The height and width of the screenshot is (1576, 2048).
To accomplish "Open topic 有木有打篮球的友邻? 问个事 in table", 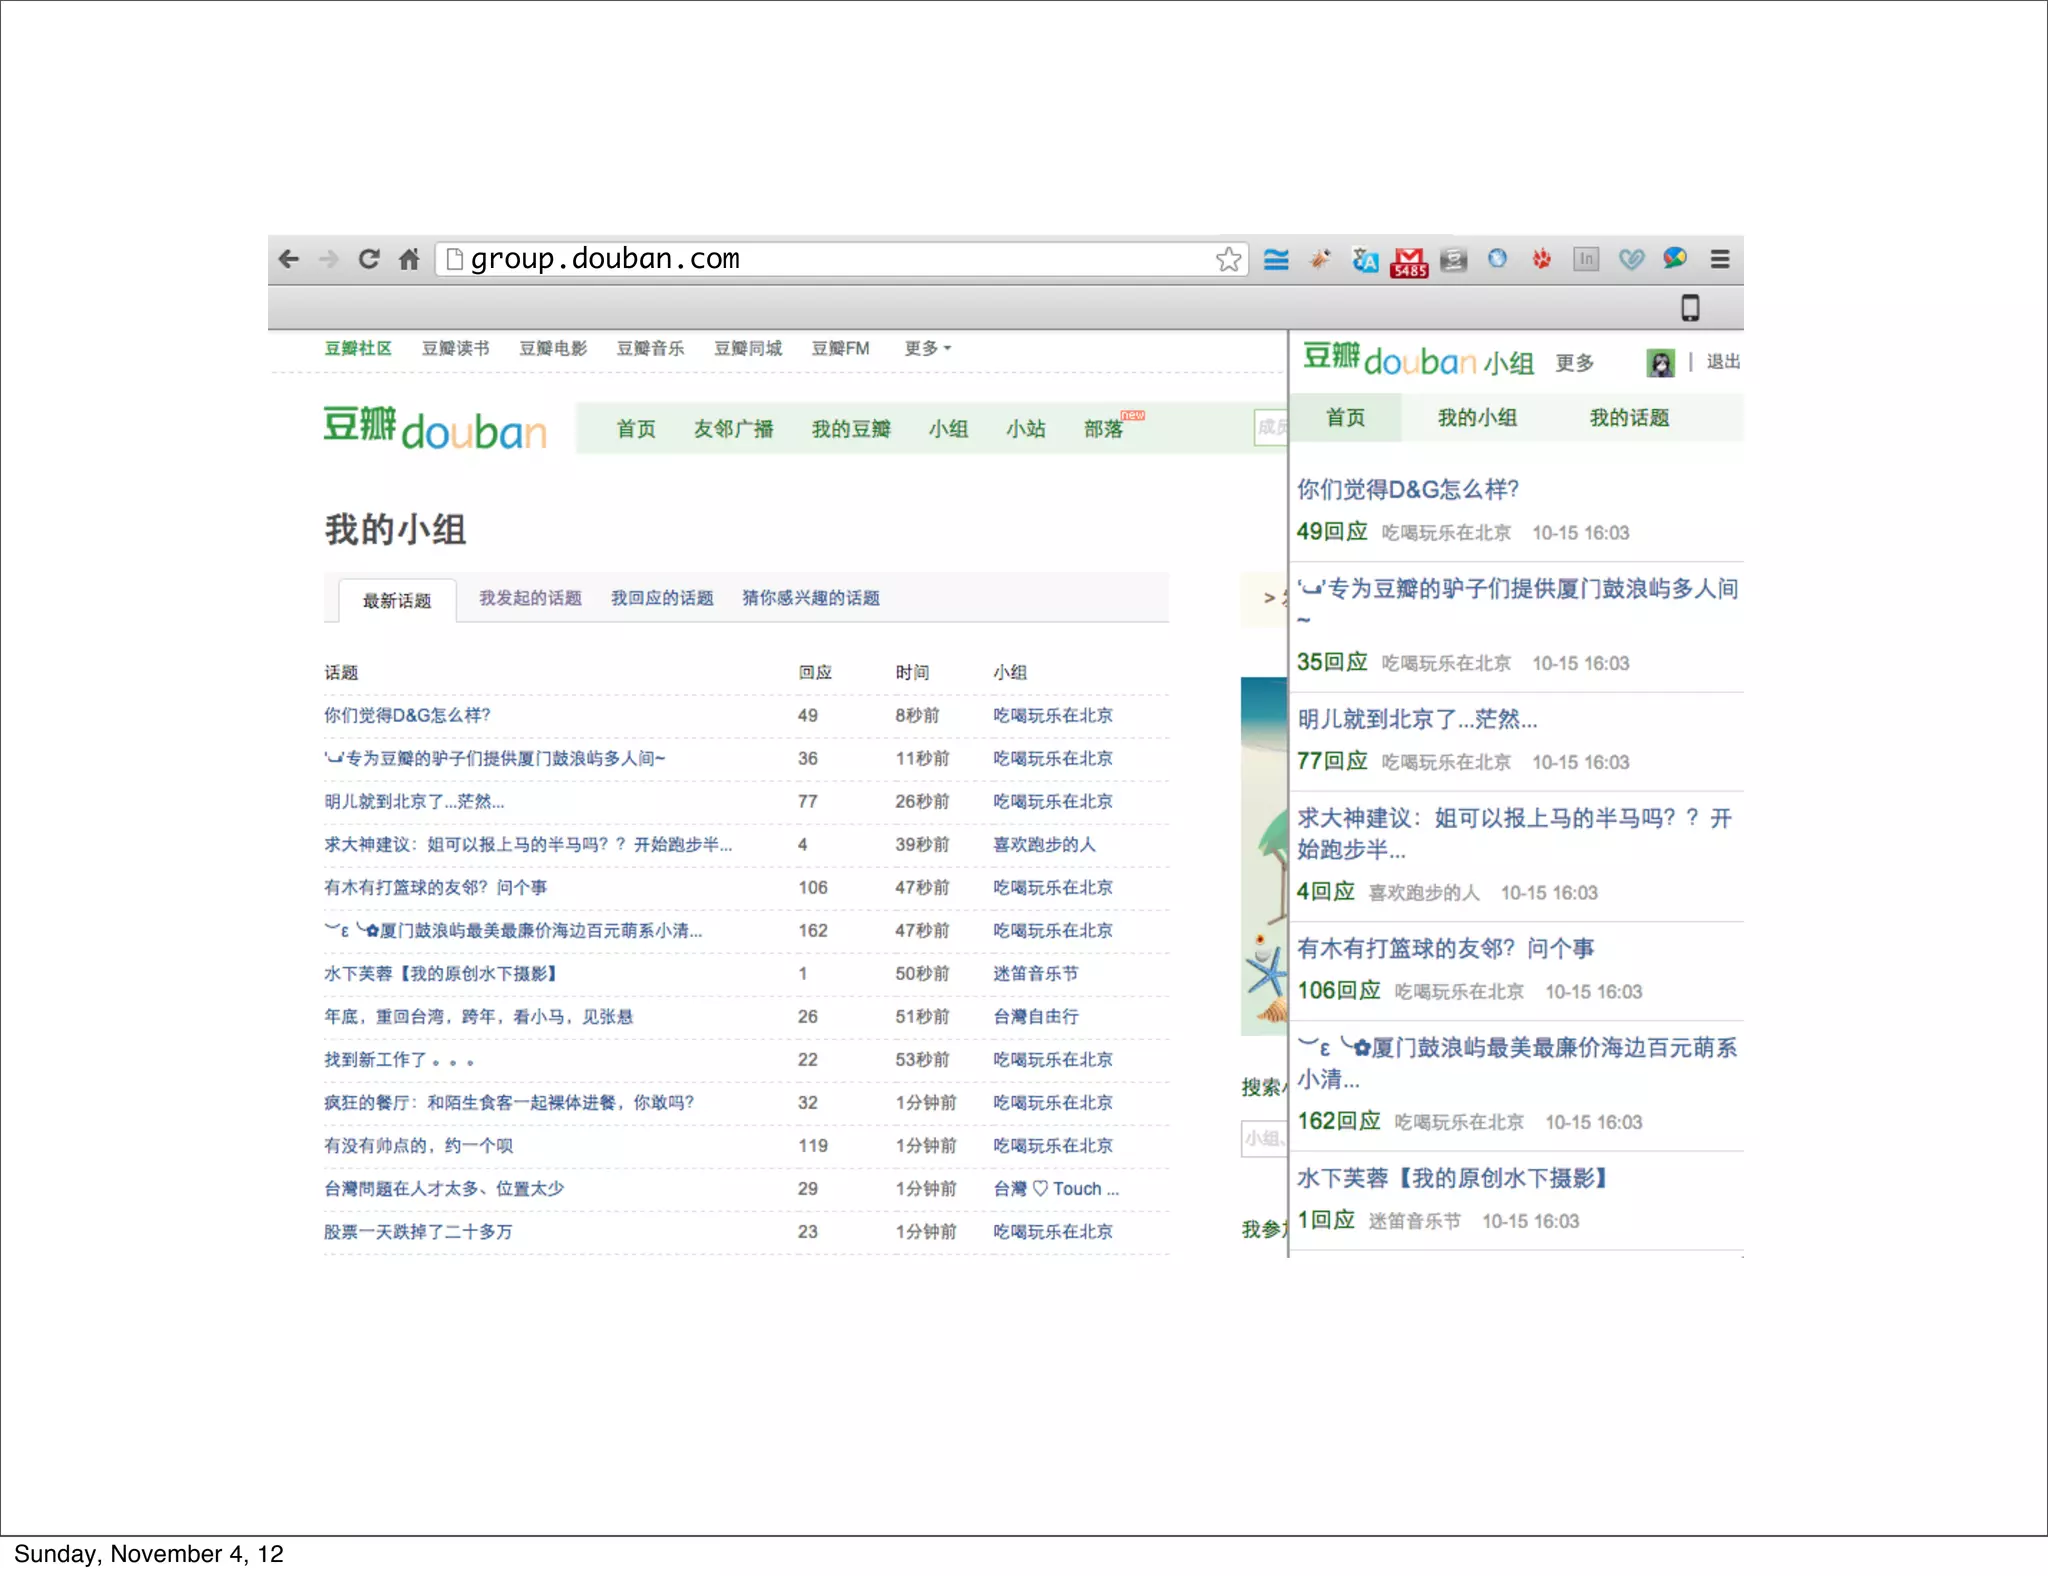I will (436, 887).
